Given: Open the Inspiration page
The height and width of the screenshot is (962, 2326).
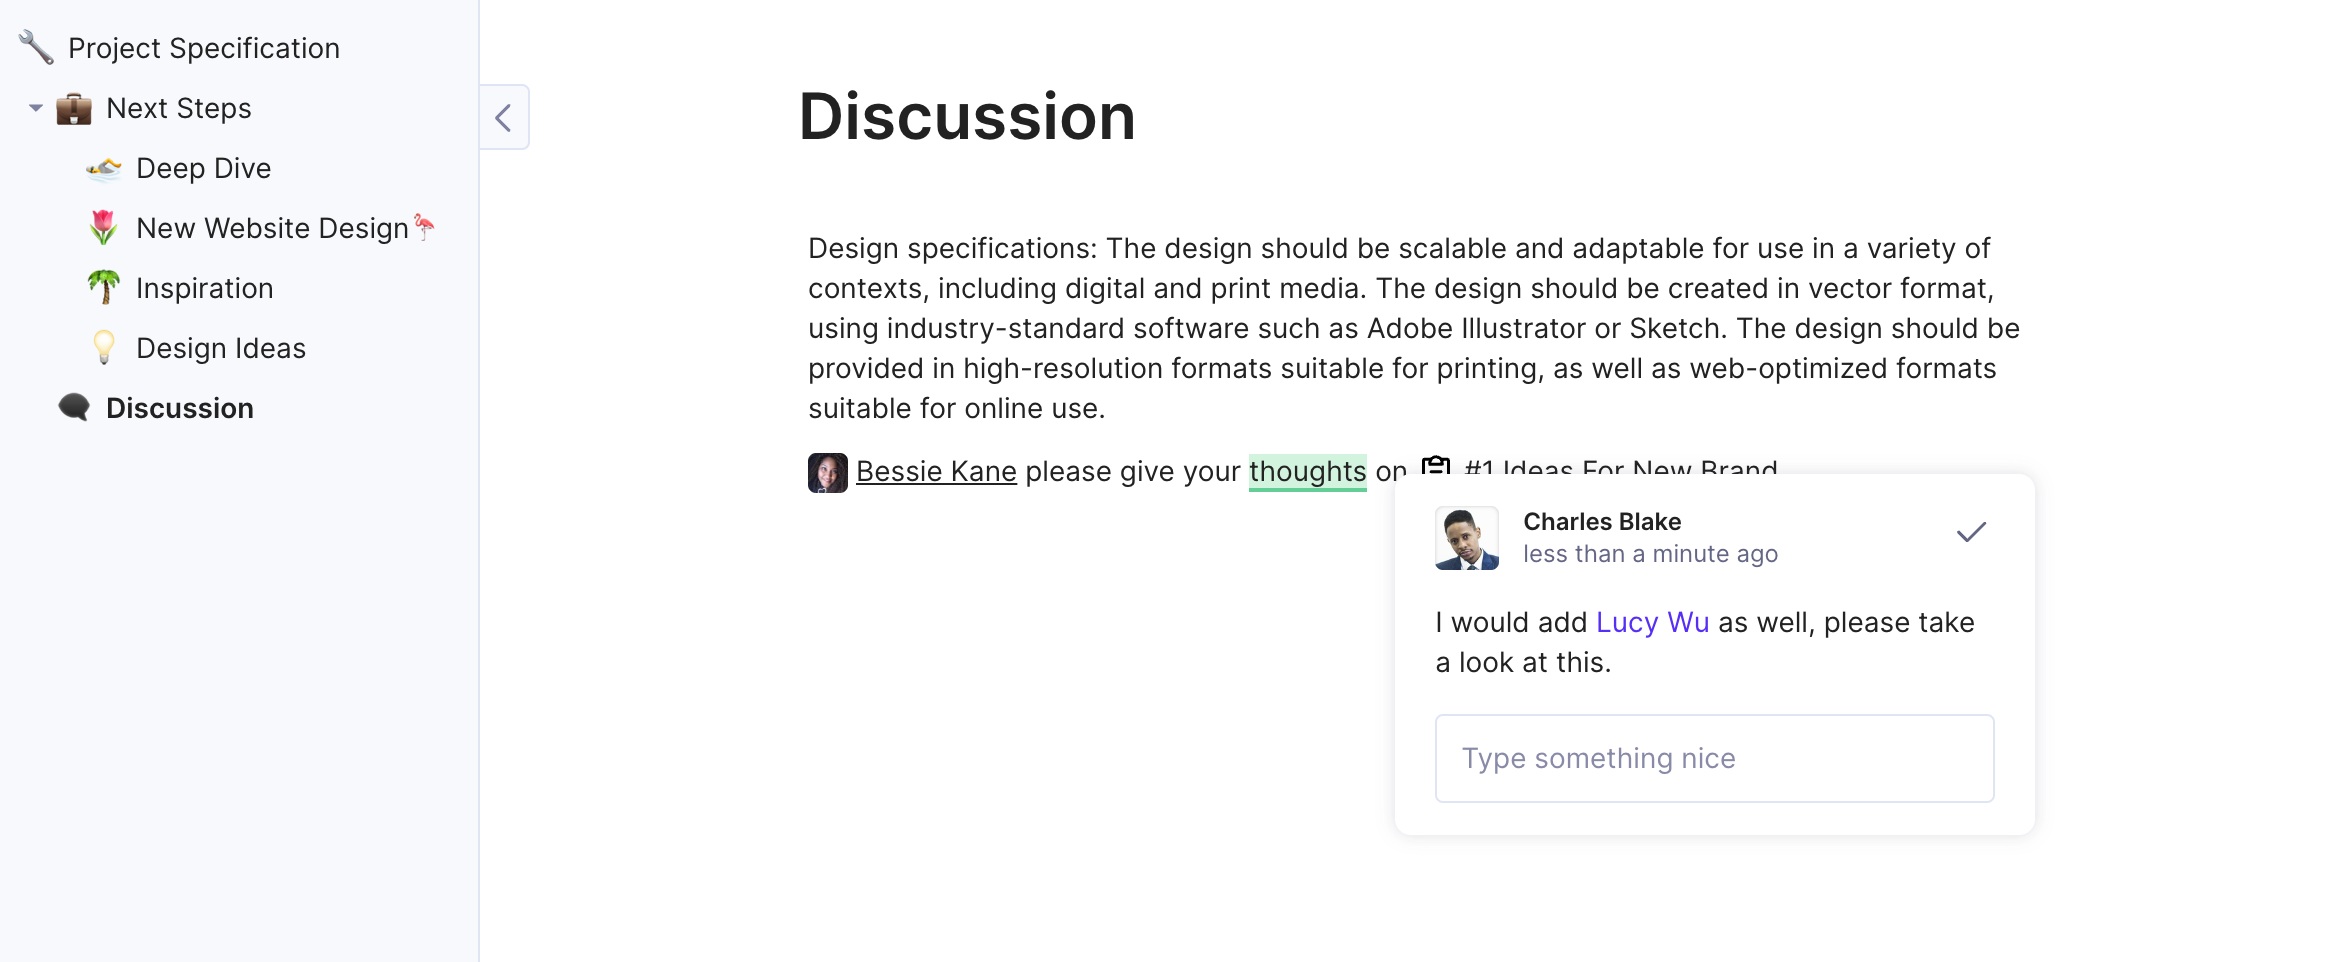Looking at the screenshot, I should pyautogui.click(x=205, y=288).
